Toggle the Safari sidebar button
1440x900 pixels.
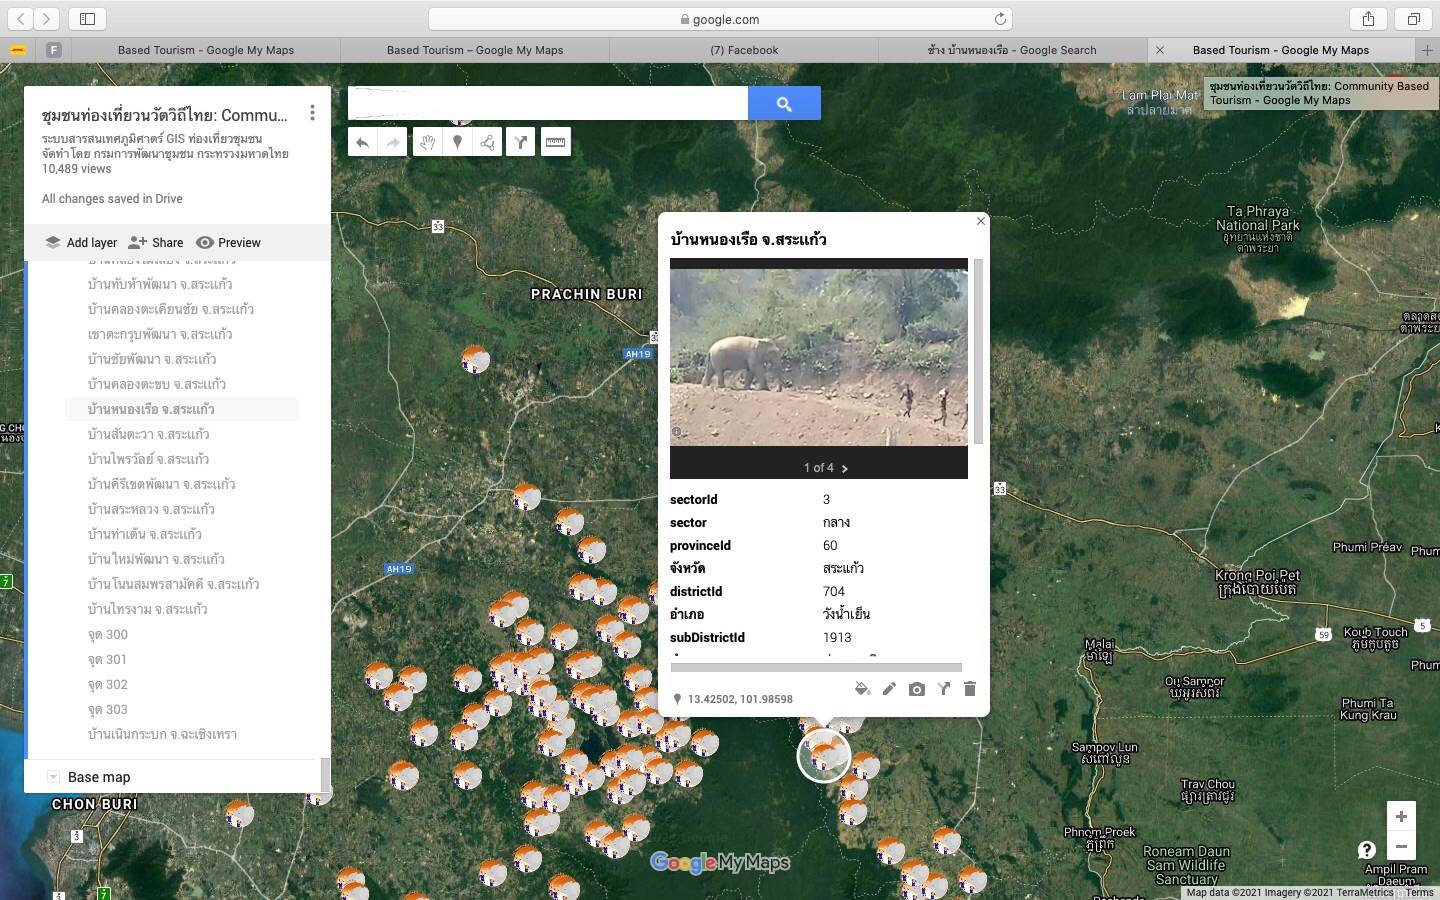87,19
